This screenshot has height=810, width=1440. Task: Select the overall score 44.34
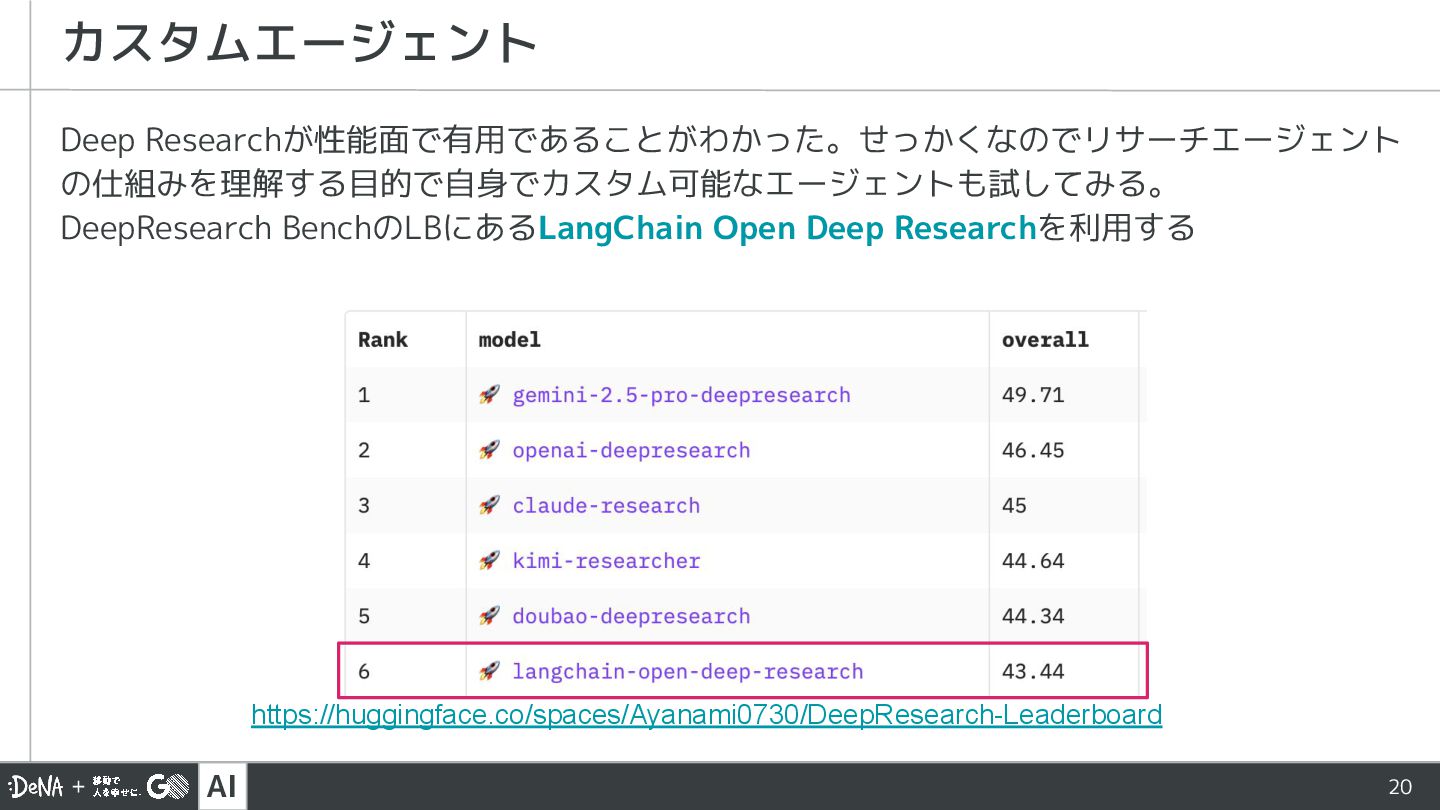[x=1033, y=616]
